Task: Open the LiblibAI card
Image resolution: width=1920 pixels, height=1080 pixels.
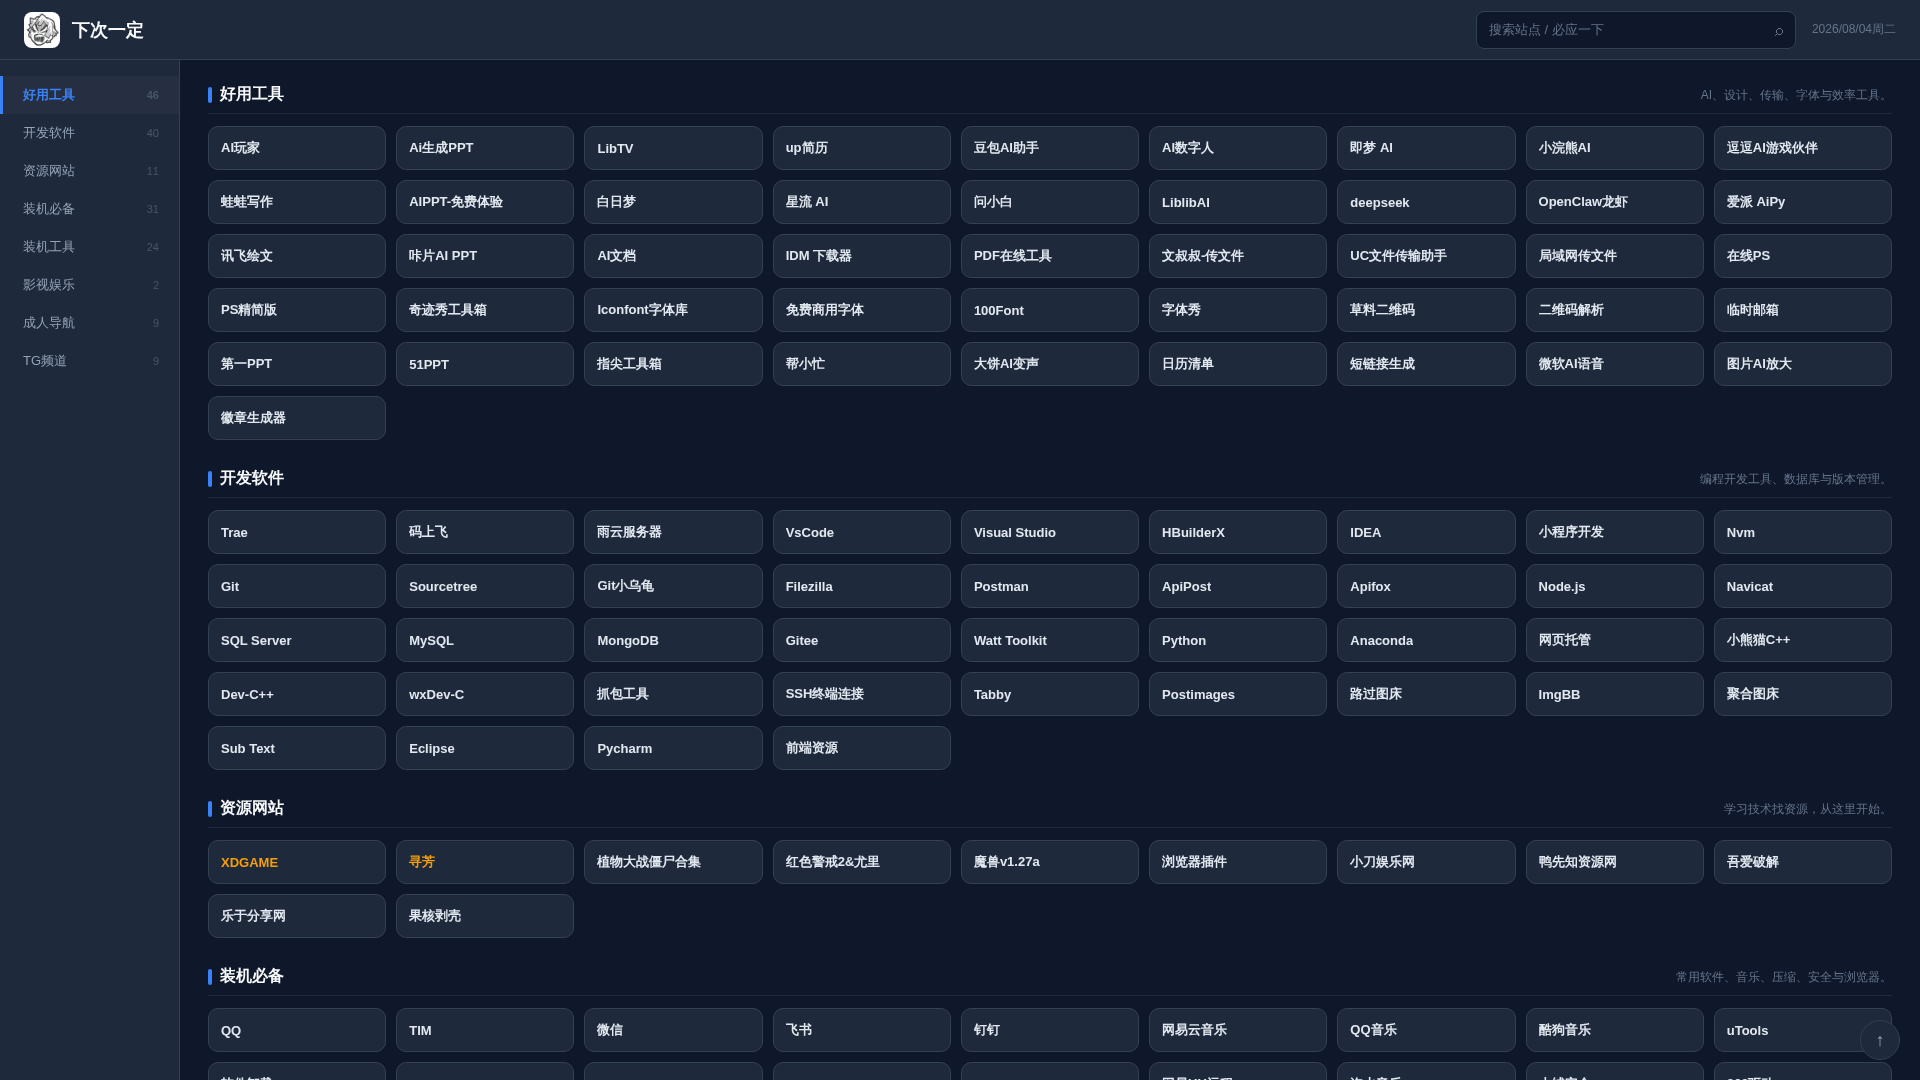Action: click(x=1238, y=202)
